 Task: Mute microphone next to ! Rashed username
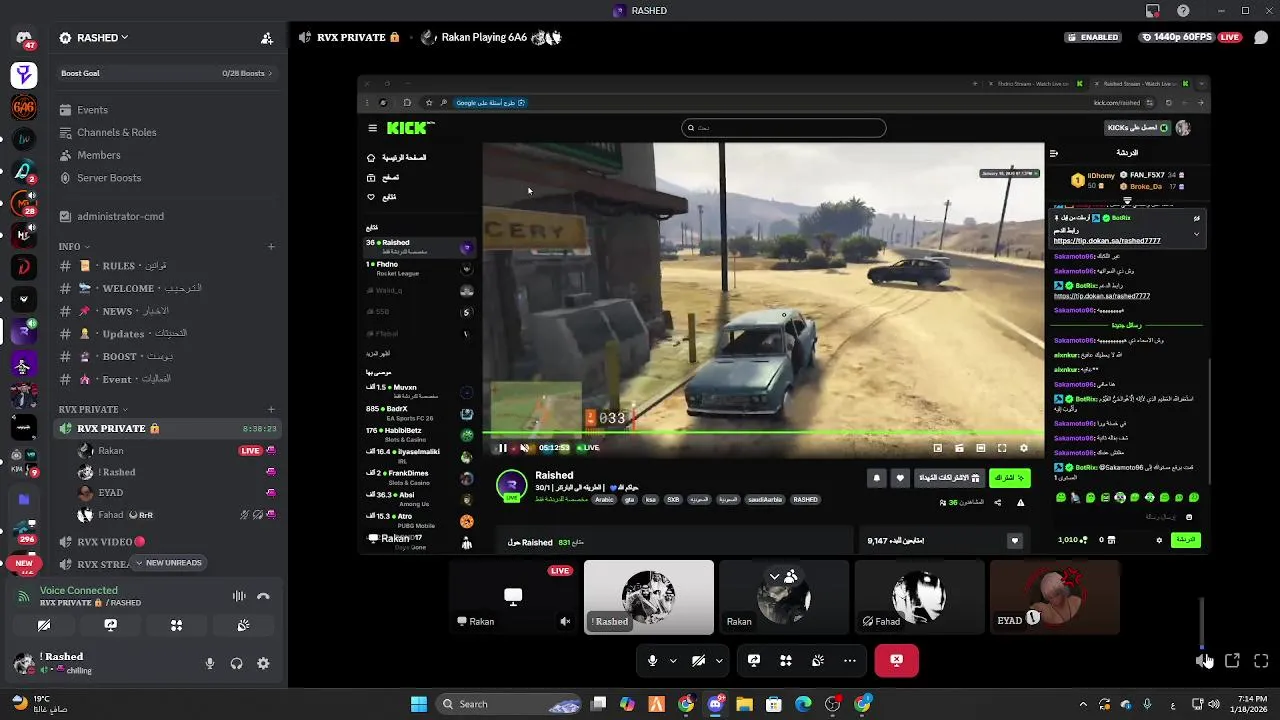tap(210, 663)
